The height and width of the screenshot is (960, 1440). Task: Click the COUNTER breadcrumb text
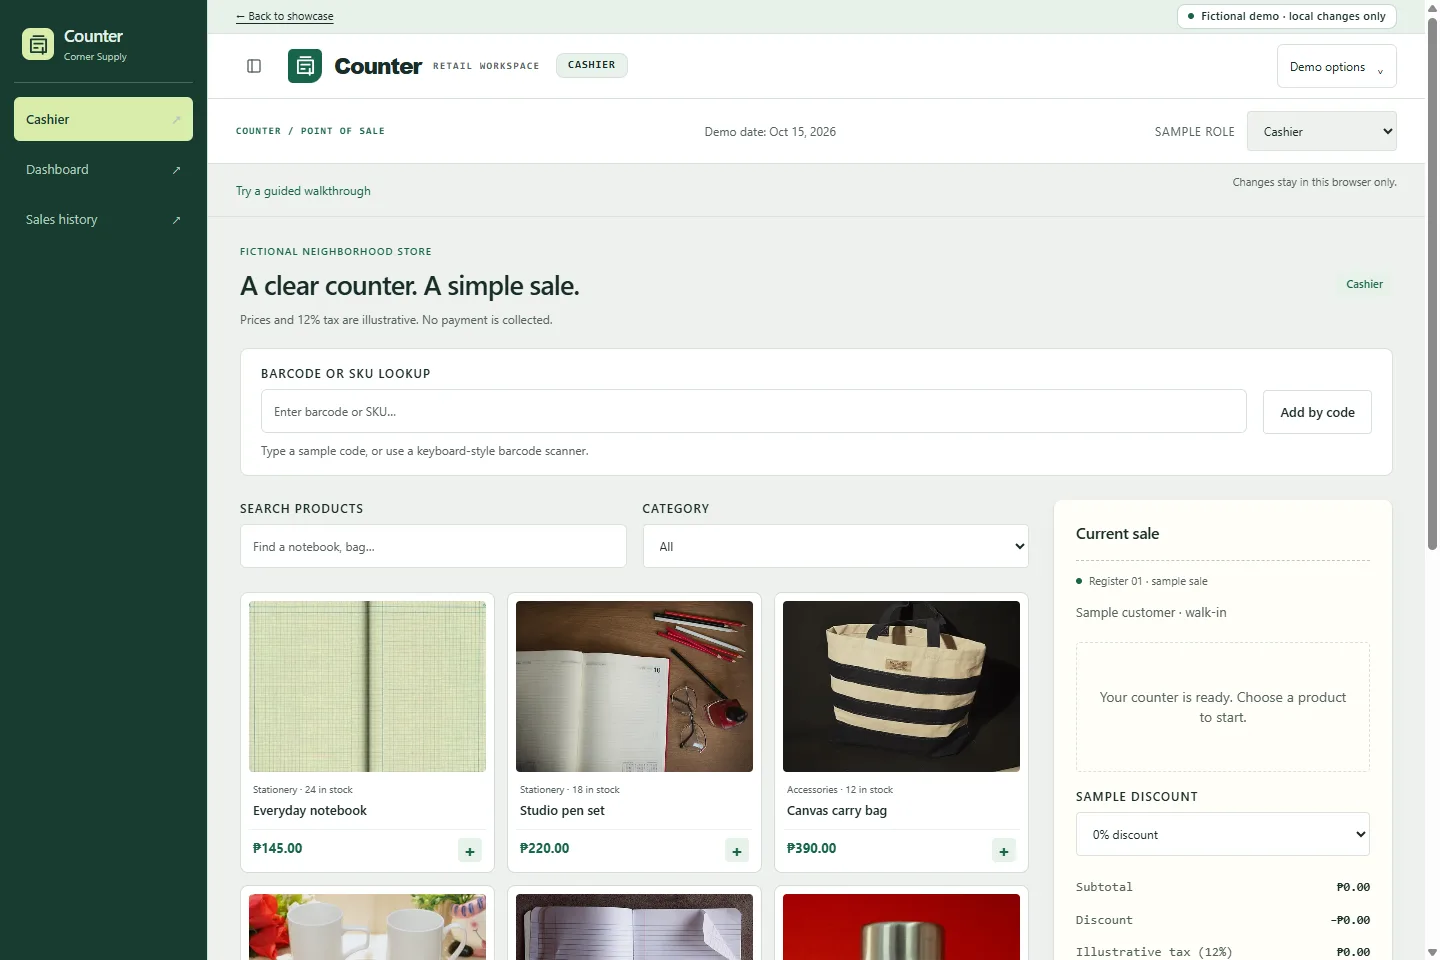tap(258, 131)
